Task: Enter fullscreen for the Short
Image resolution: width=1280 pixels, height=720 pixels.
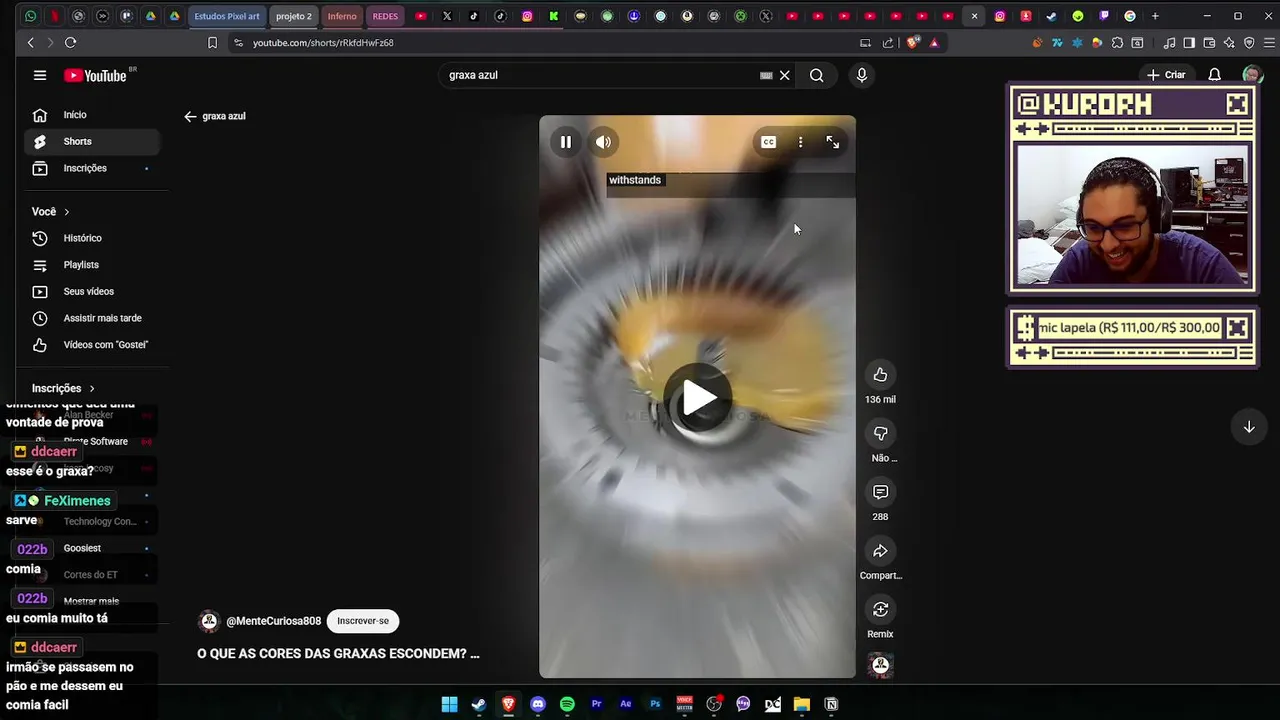Action: (832, 142)
